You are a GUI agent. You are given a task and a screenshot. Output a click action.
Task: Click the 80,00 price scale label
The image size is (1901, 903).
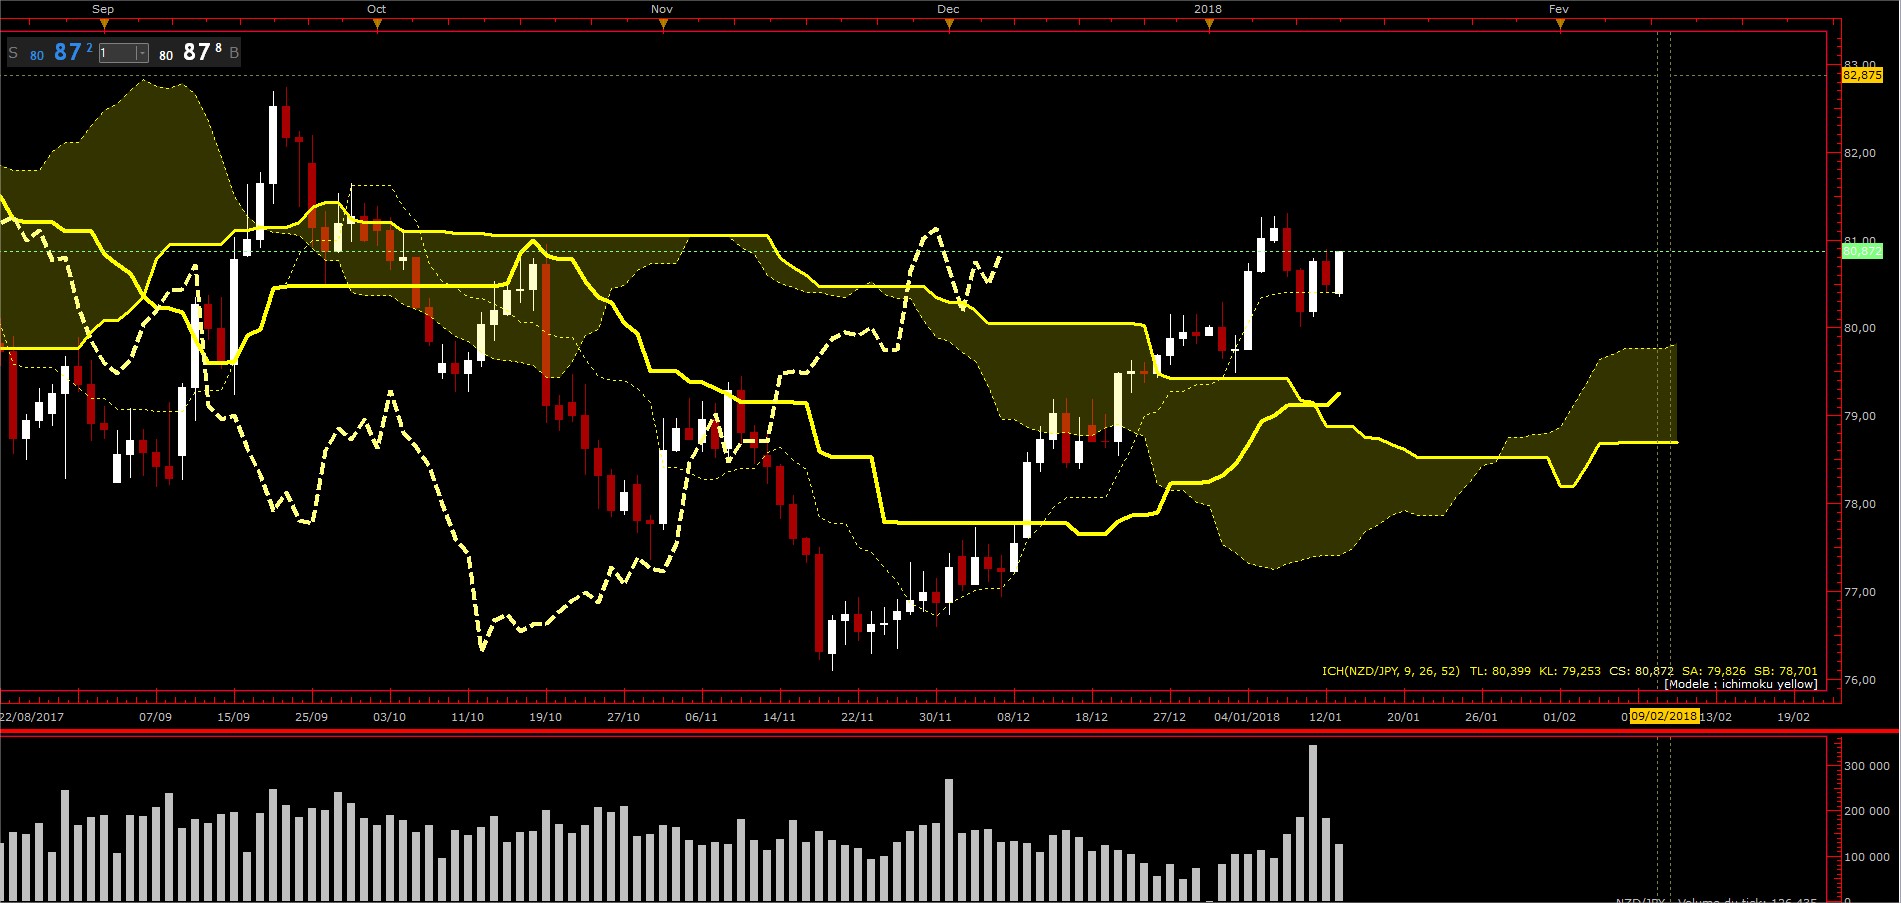point(1860,328)
